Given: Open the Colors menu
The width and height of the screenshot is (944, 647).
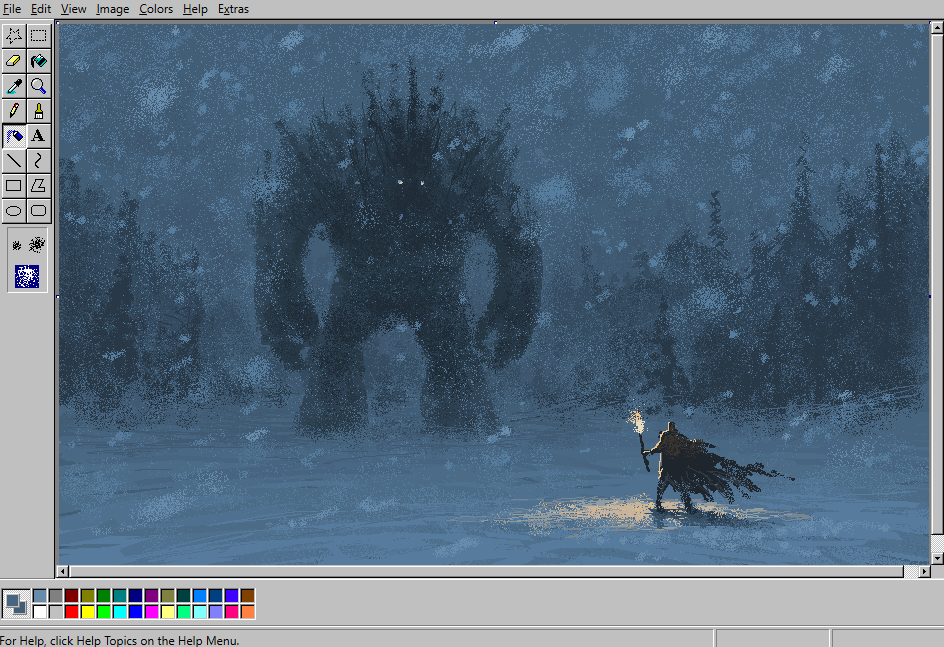Looking at the screenshot, I should 156,9.
